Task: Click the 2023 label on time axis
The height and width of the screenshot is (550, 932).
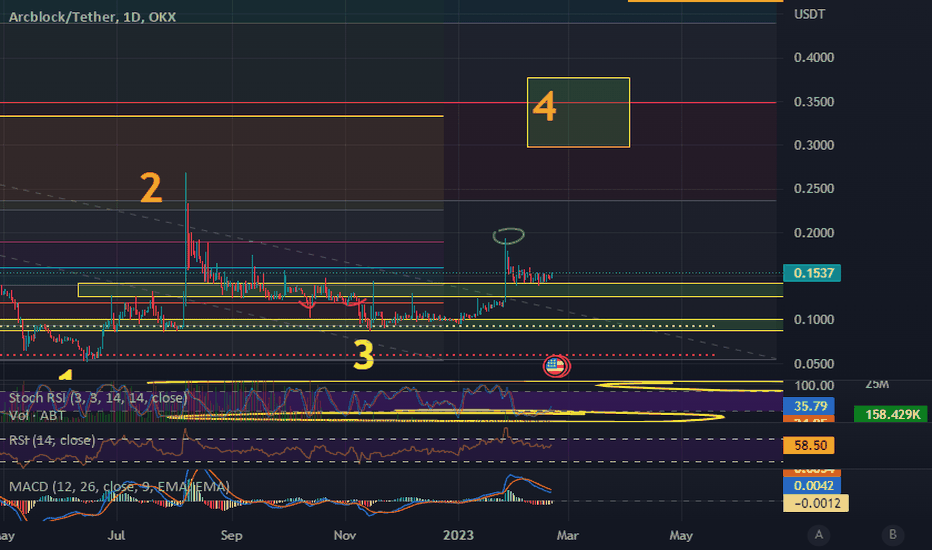Action: pos(458,535)
